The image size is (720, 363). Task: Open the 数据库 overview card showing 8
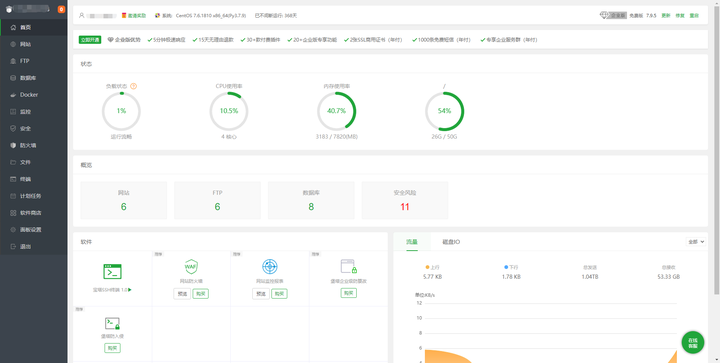pyautogui.click(x=311, y=200)
